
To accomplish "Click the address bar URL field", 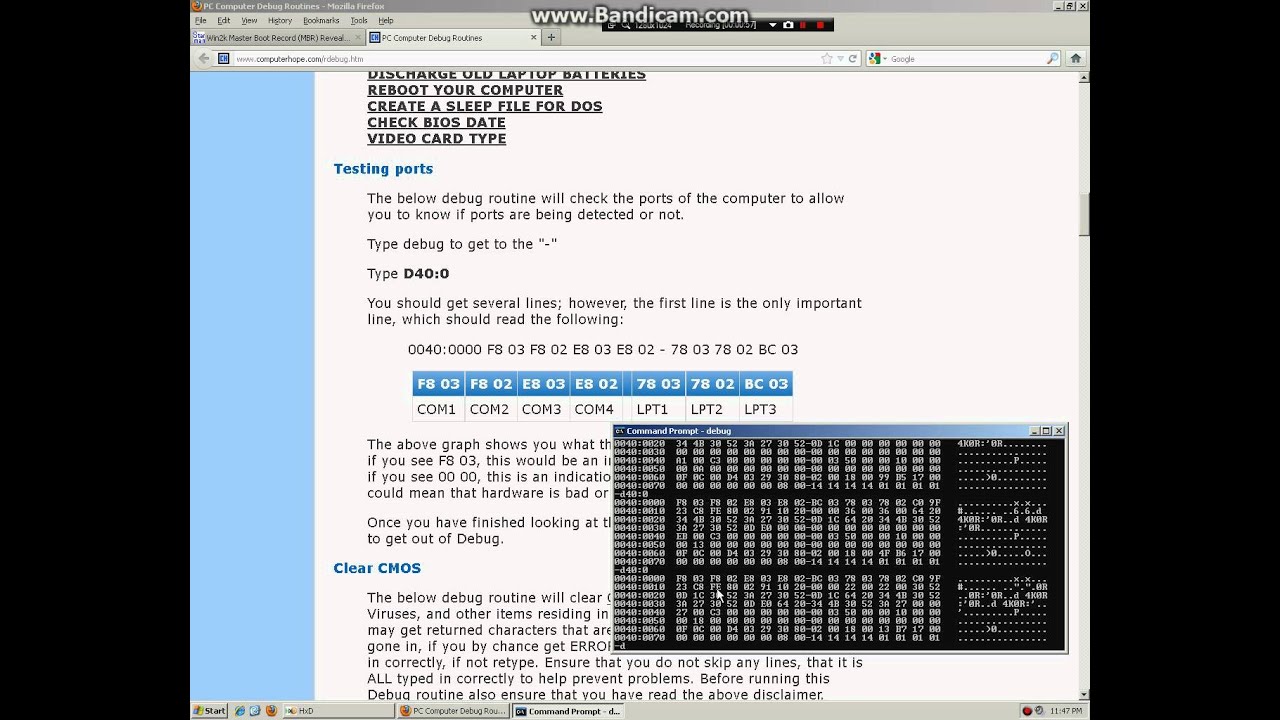I will pos(525,58).
